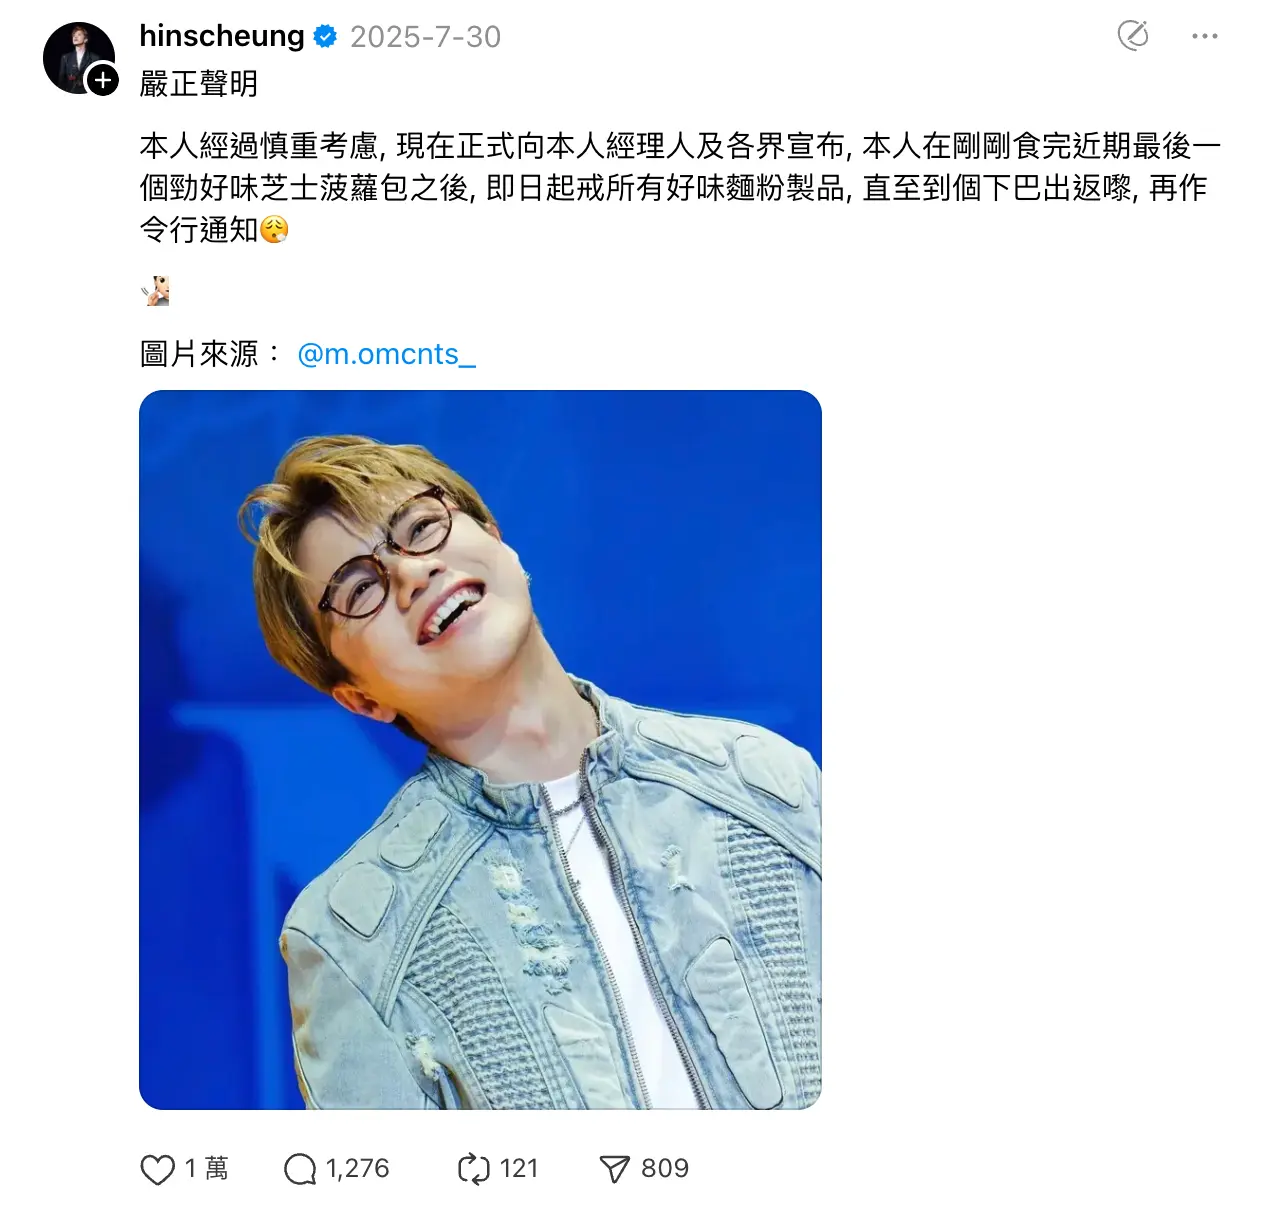
Task: Open comments via the speech bubble icon
Action: pyautogui.click(x=300, y=1169)
